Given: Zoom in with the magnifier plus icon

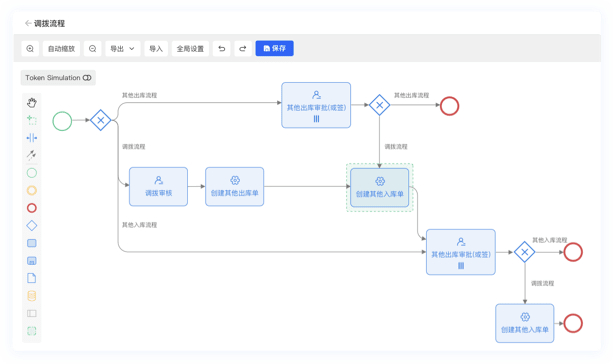Looking at the screenshot, I should coord(30,49).
